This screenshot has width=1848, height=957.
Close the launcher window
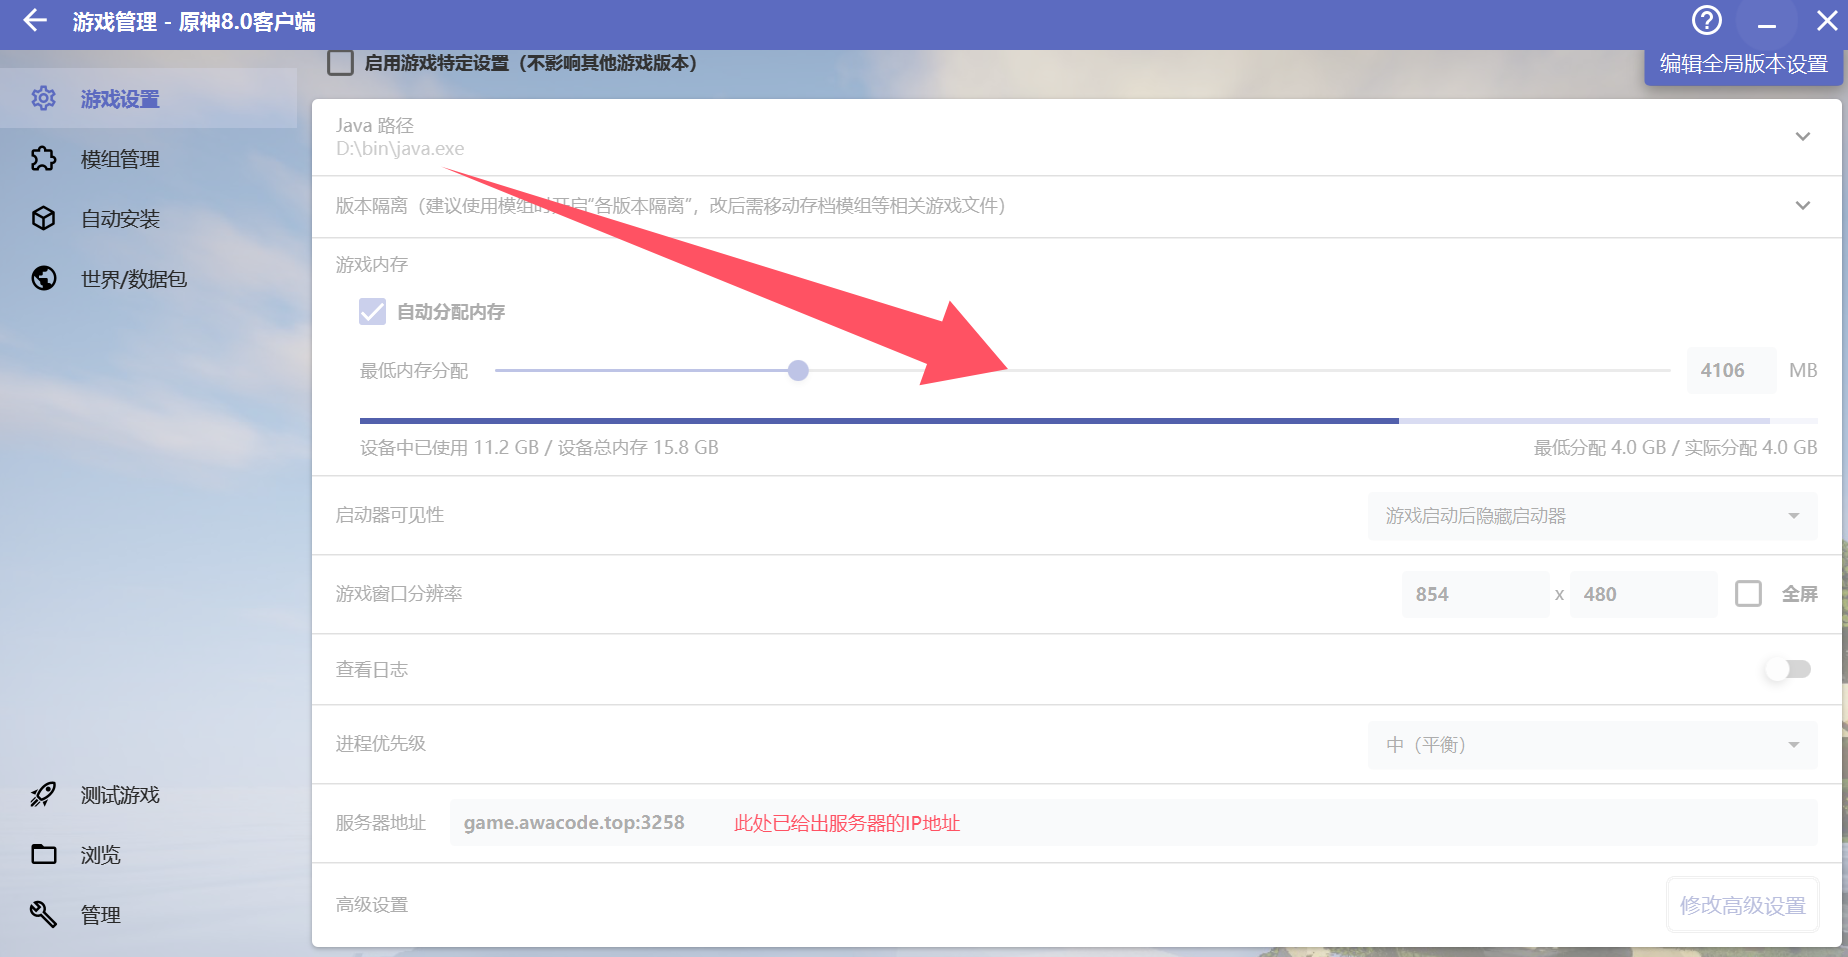(x=1827, y=20)
